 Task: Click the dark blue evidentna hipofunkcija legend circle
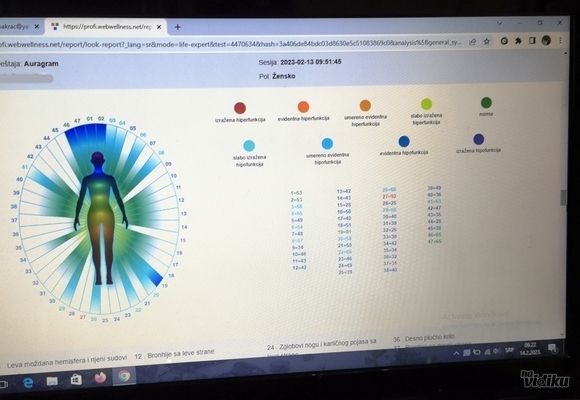(x=404, y=141)
